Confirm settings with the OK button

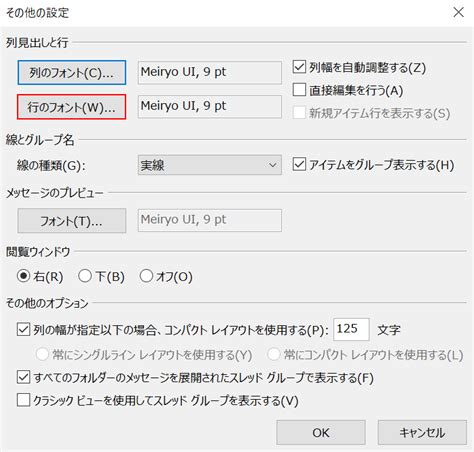[321, 432]
